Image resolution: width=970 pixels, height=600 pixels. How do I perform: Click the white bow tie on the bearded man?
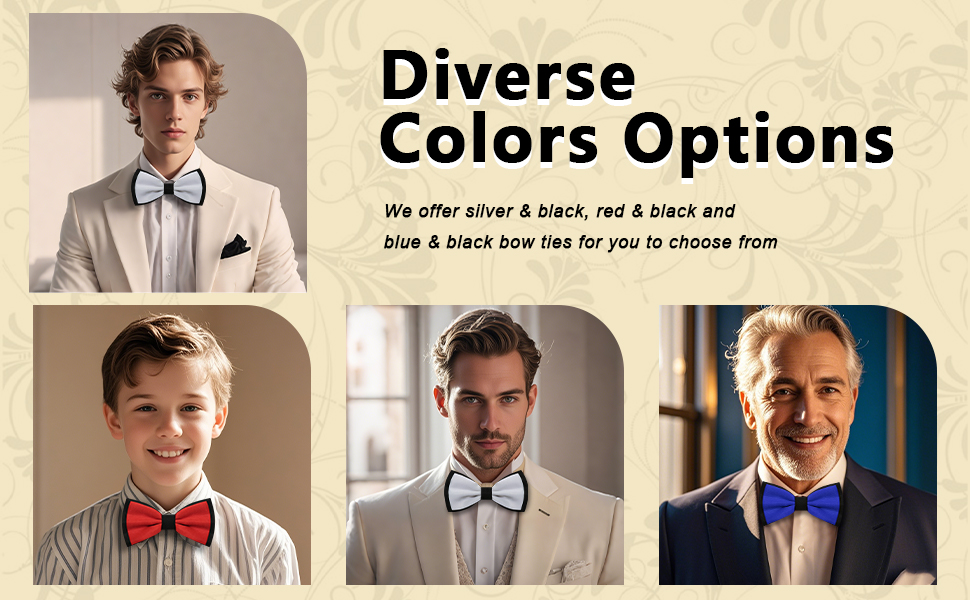(x=486, y=491)
